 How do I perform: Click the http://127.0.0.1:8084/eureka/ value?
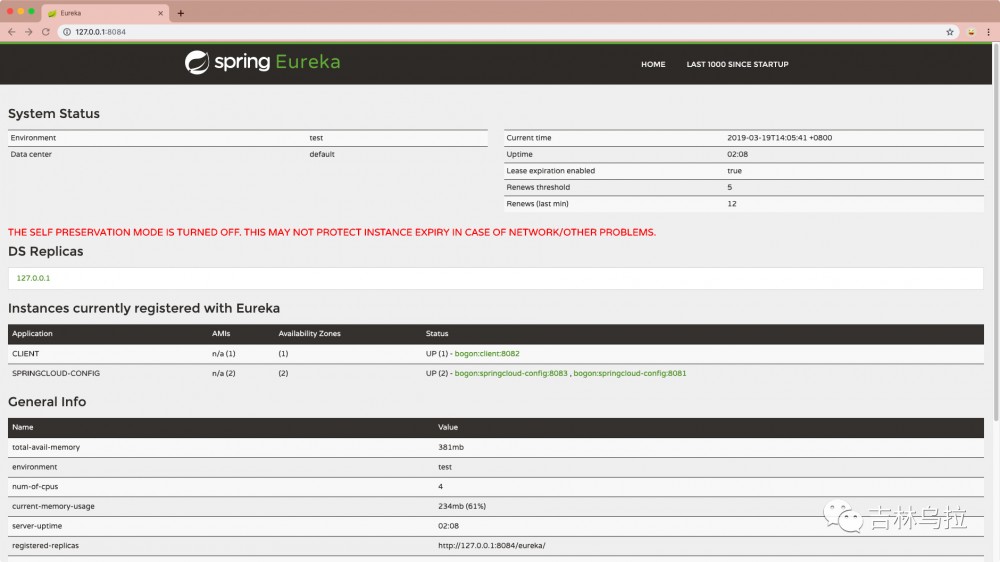point(492,545)
